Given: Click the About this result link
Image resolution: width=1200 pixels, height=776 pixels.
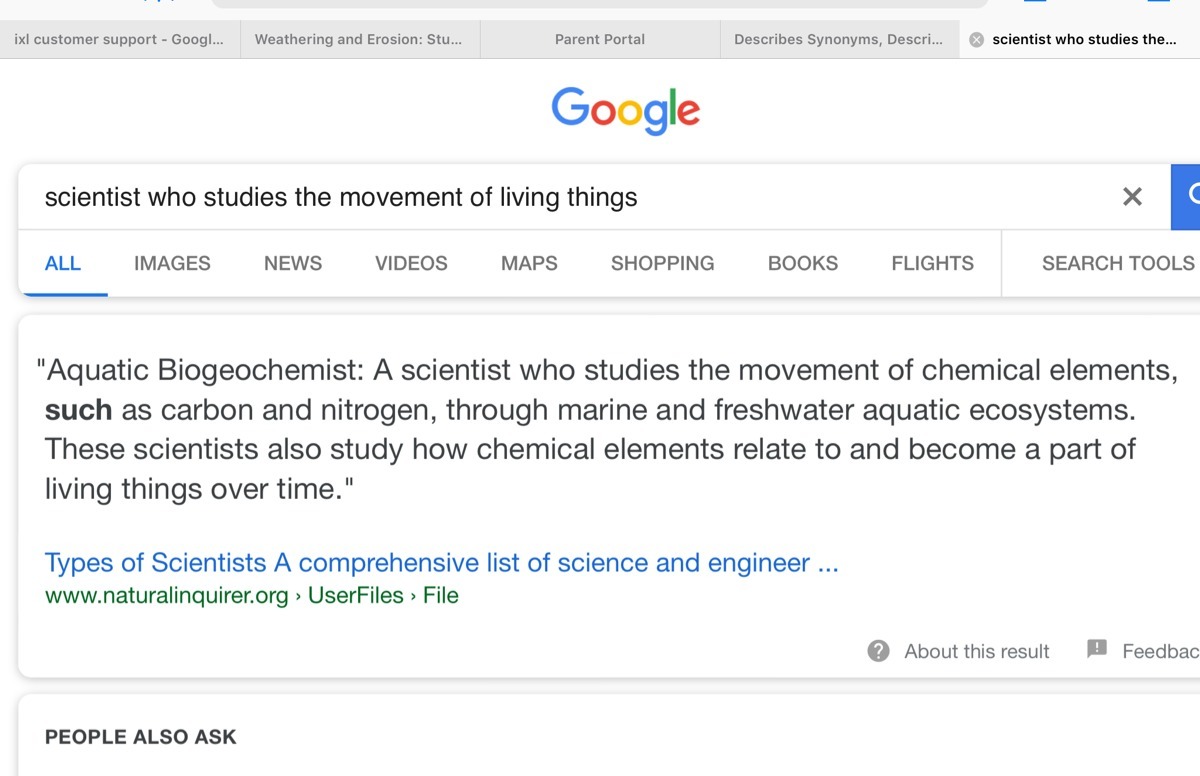Looking at the screenshot, I should (x=976, y=651).
